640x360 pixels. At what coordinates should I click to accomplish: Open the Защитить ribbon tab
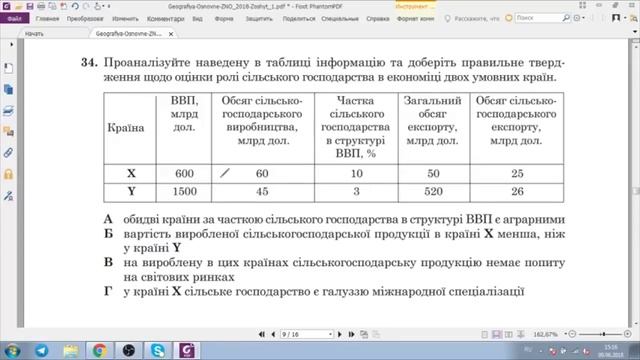pos(259,19)
